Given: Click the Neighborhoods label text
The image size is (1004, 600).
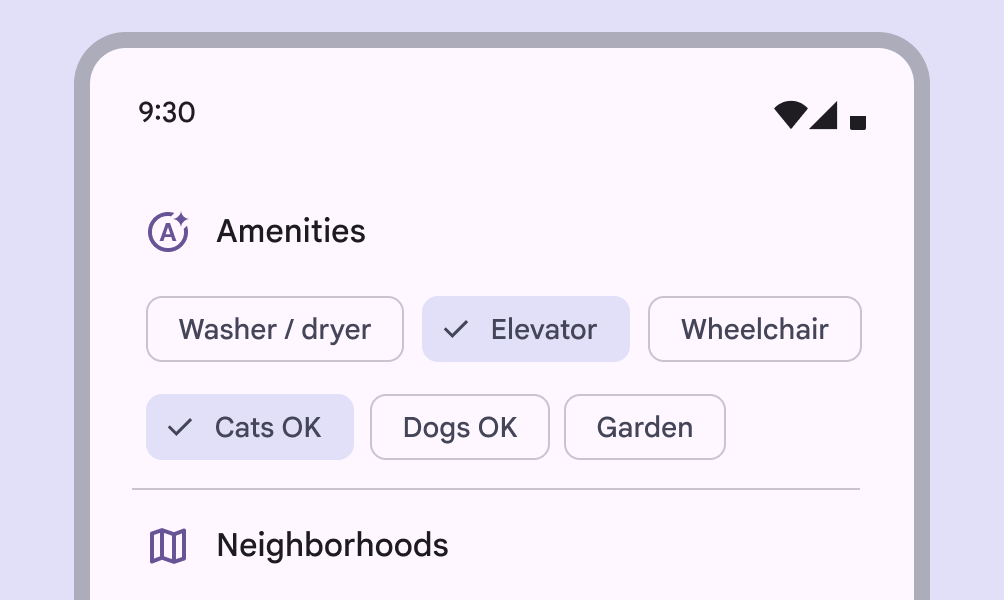Looking at the screenshot, I should [x=332, y=545].
